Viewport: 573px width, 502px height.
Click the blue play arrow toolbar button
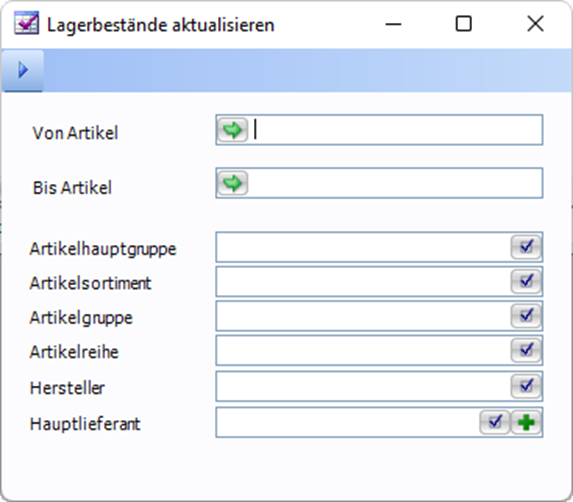point(23,70)
